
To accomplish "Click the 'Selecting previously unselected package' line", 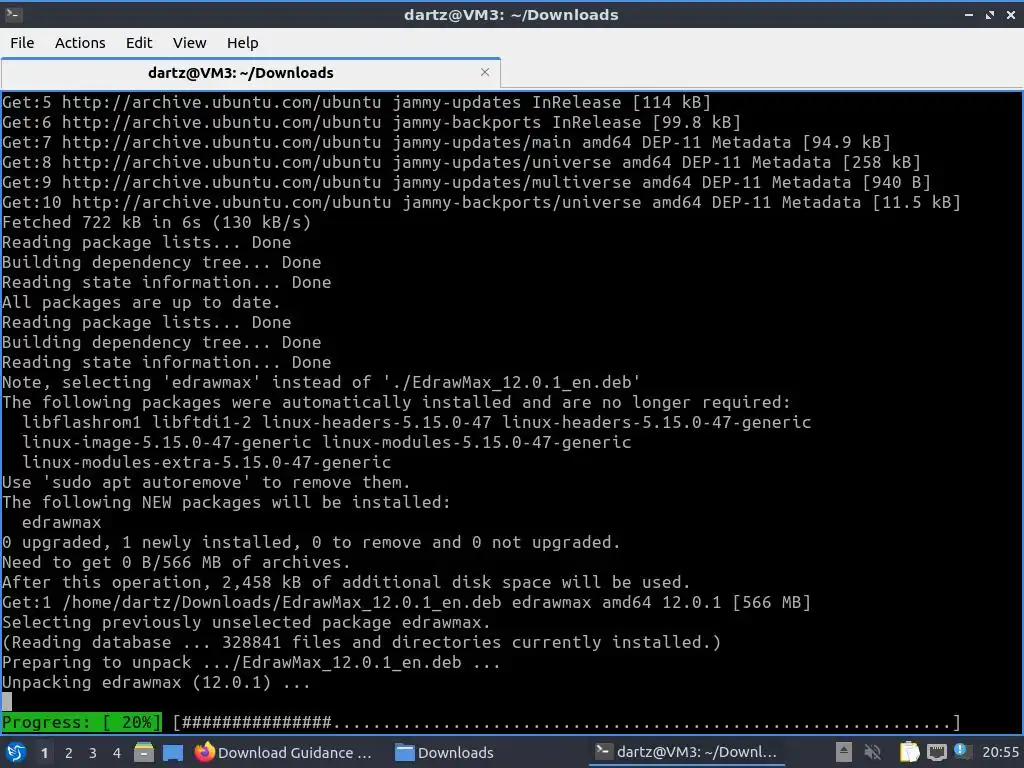I will (246, 622).
